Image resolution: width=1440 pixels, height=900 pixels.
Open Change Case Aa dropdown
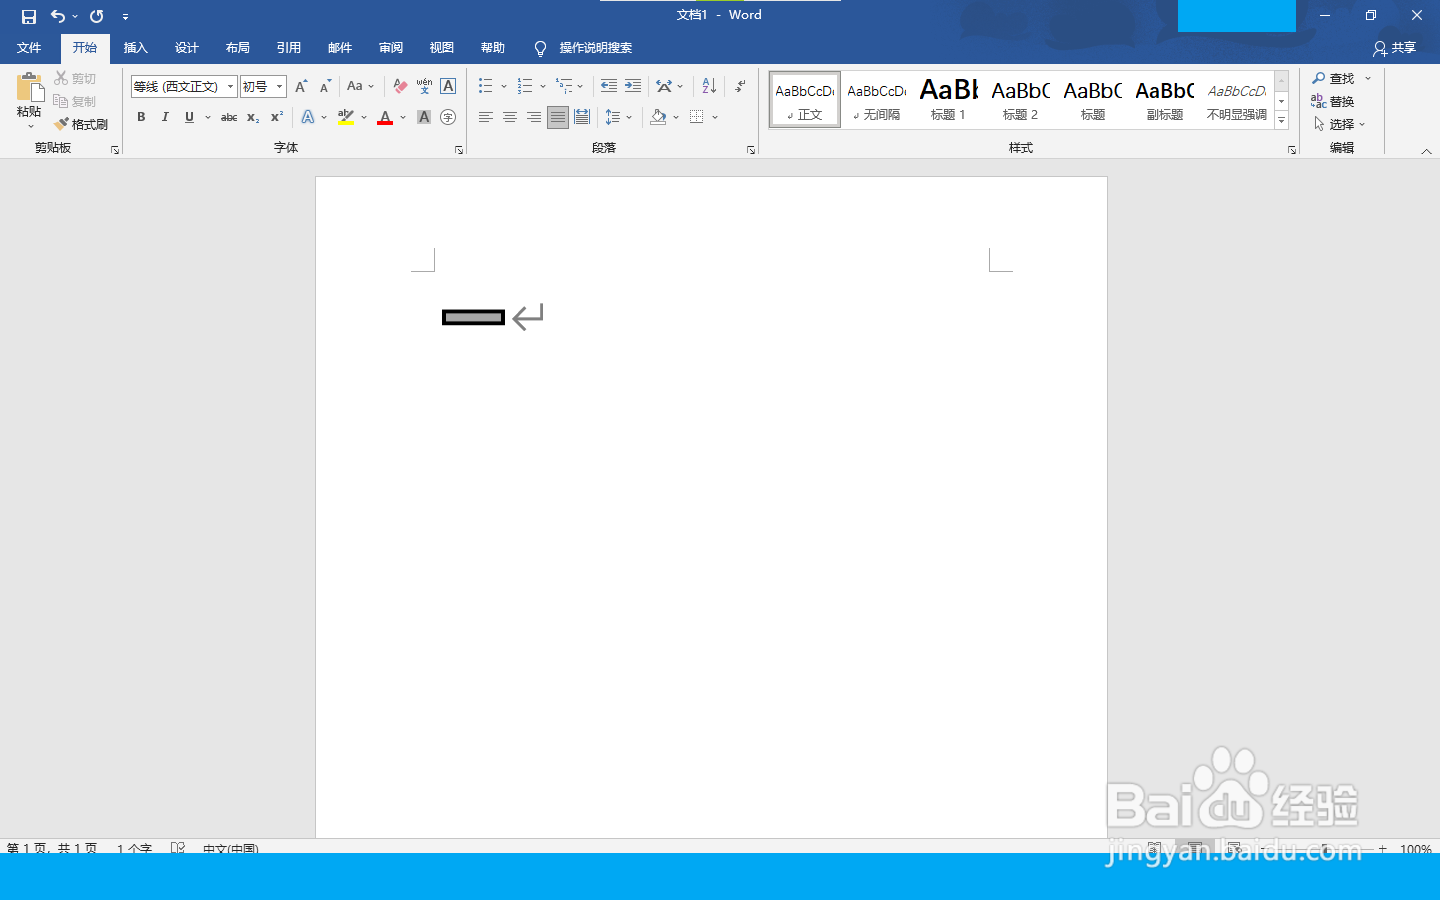click(360, 86)
